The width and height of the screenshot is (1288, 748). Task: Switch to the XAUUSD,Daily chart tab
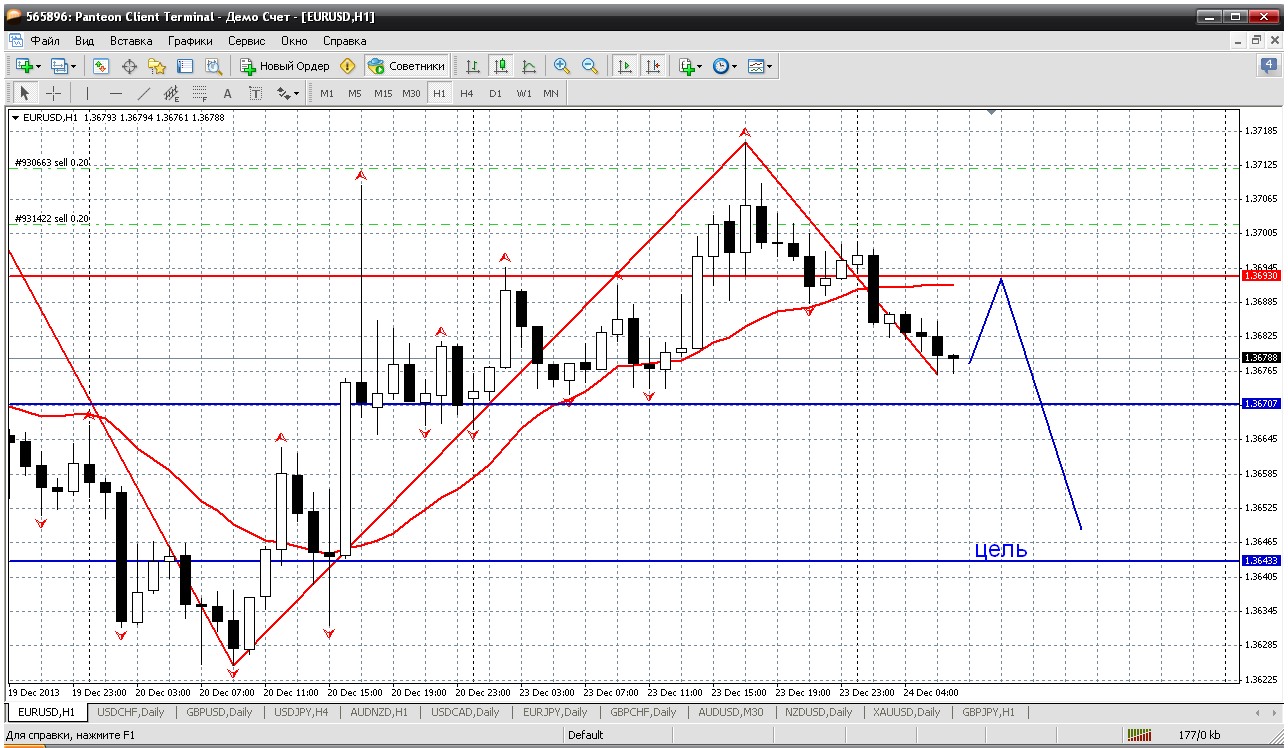tap(906, 712)
